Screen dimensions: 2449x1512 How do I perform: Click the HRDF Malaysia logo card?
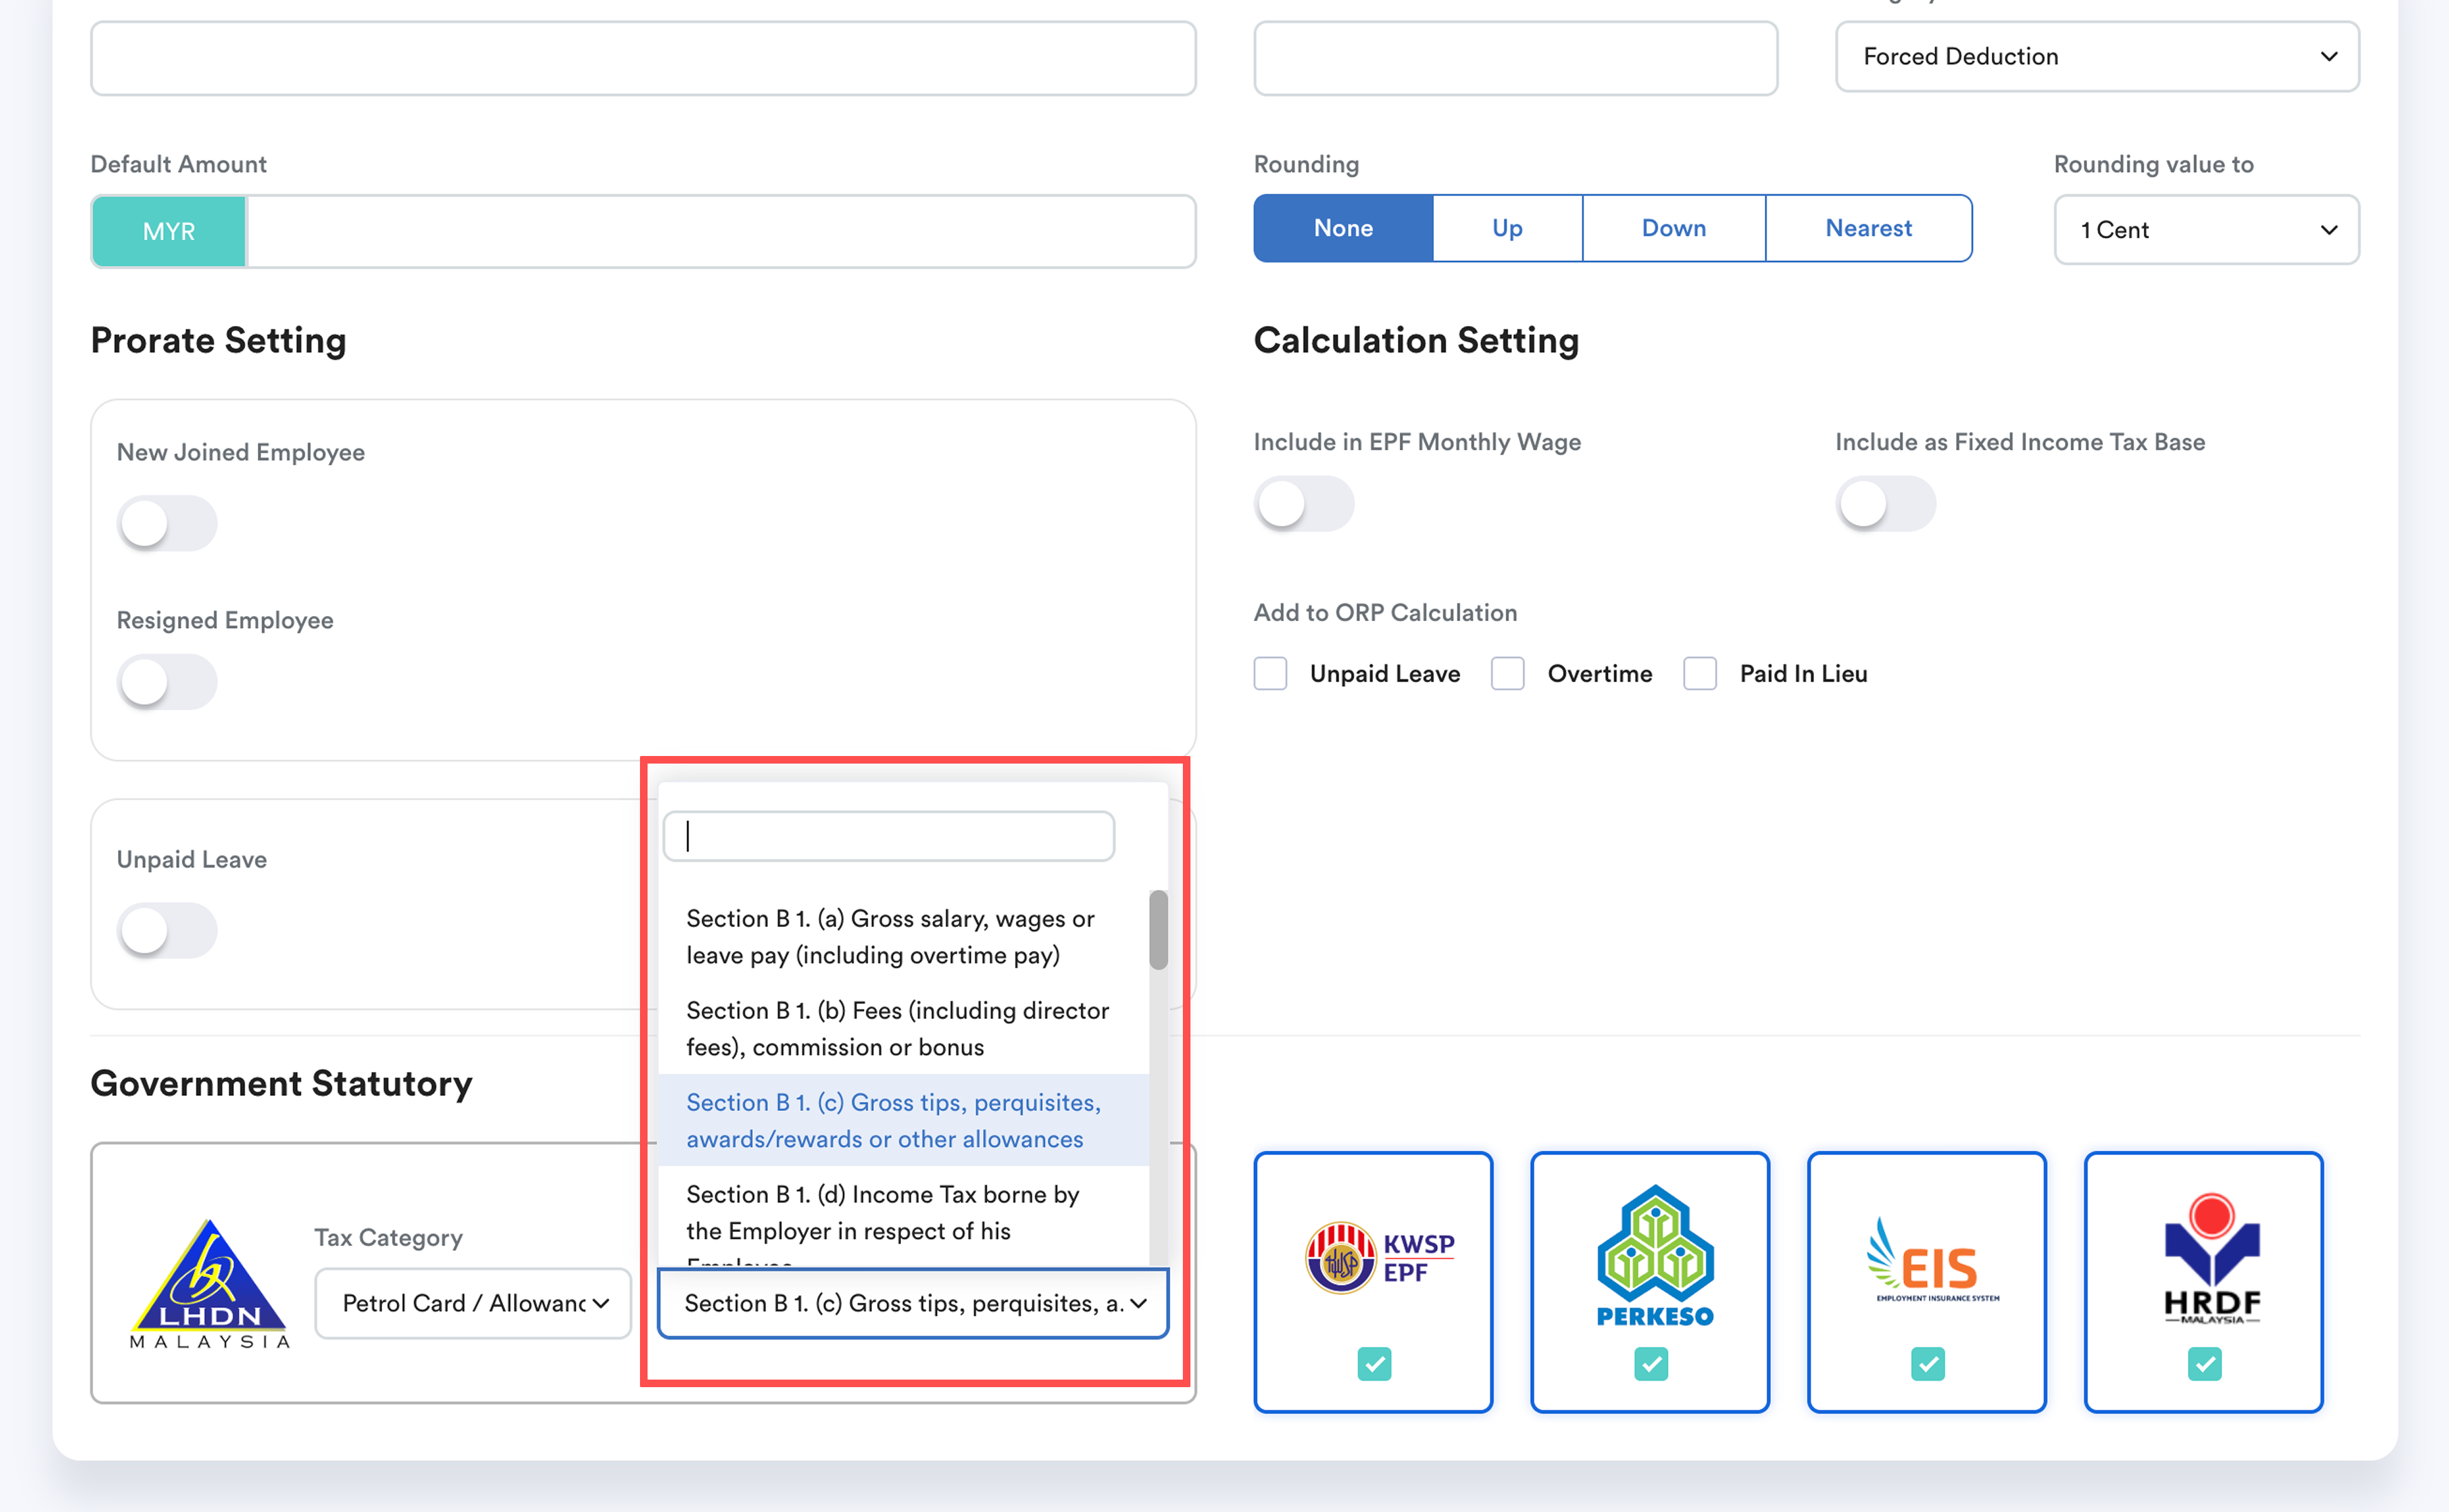tap(2203, 1258)
